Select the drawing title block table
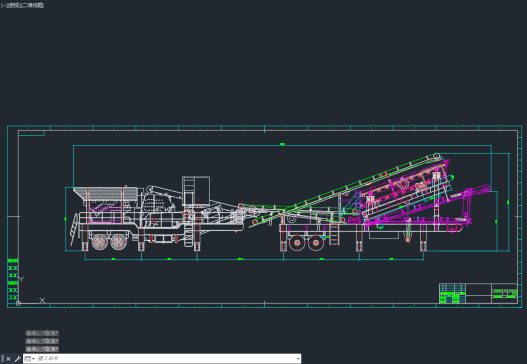 coord(478,293)
